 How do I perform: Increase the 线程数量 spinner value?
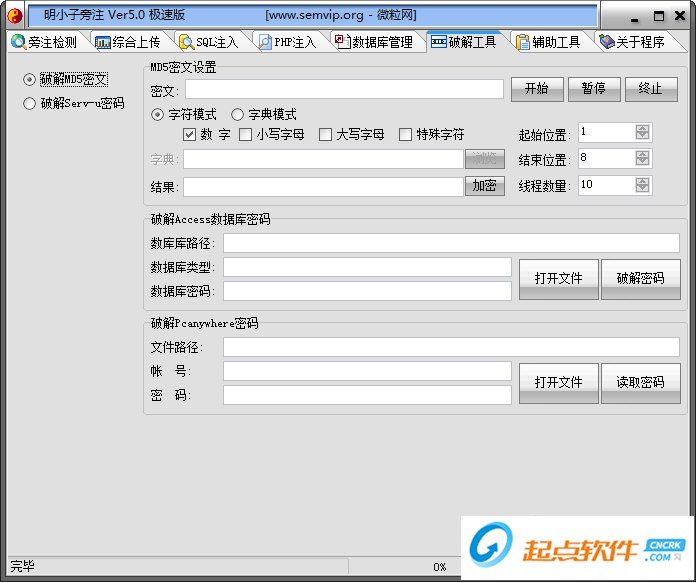tap(642, 180)
